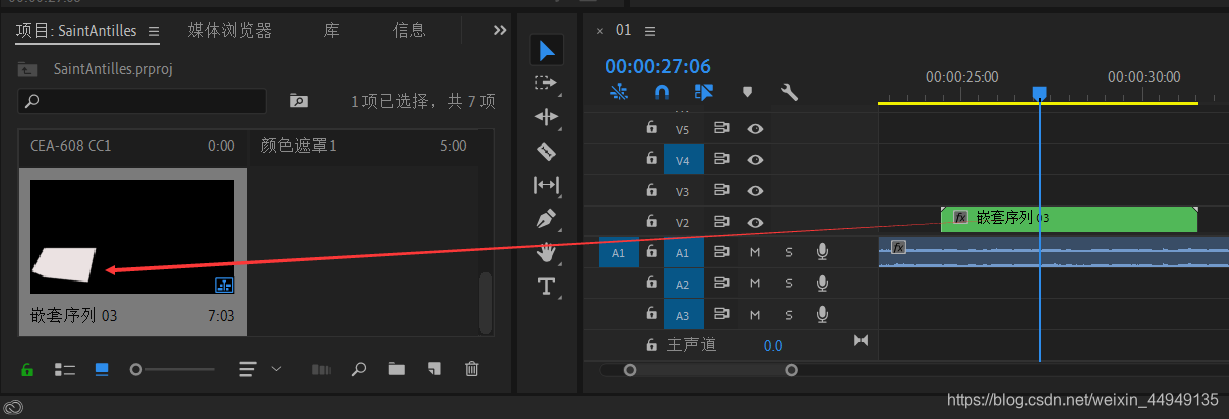The width and height of the screenshot is (1229, 419).
Task: Select the Type tool
Action: click(x=546, y=287)
